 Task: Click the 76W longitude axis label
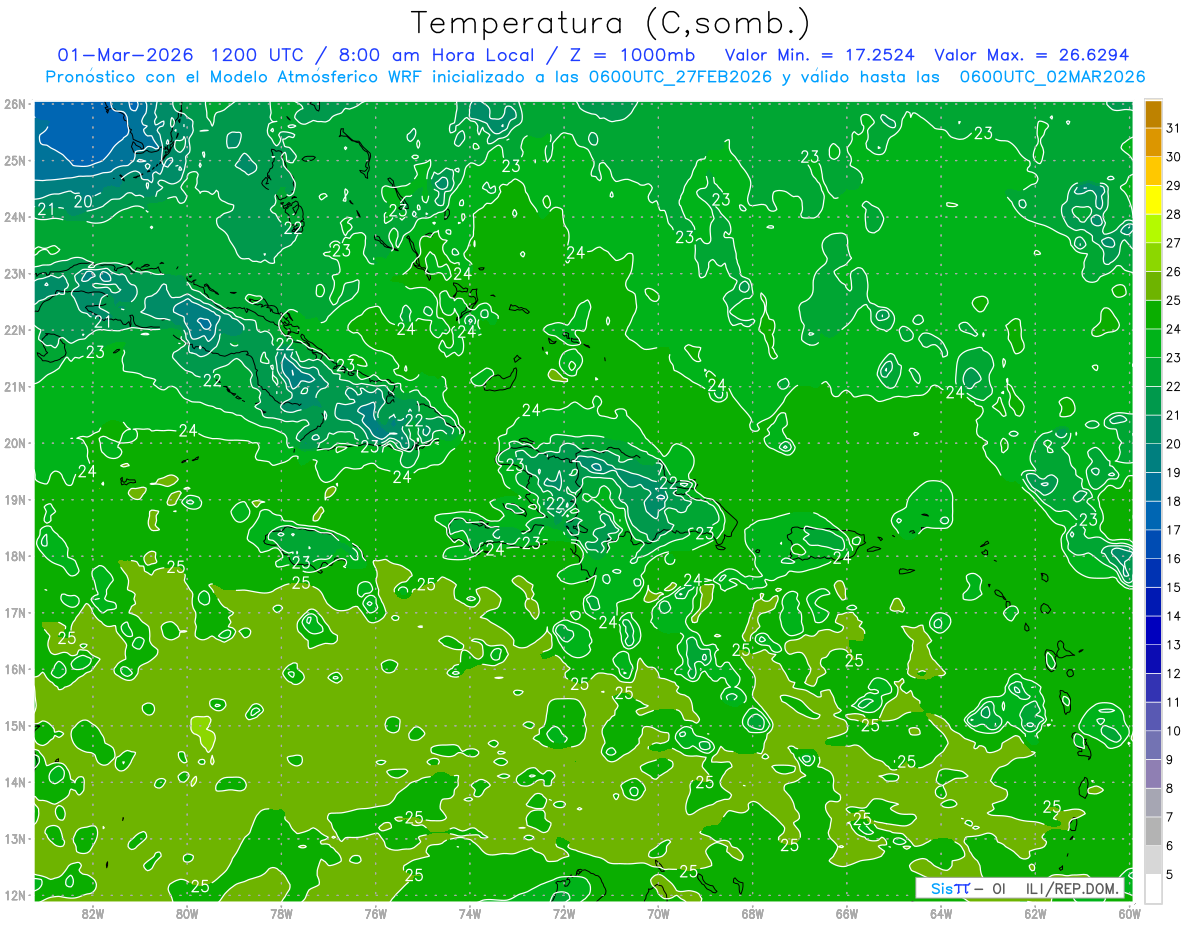375,912
